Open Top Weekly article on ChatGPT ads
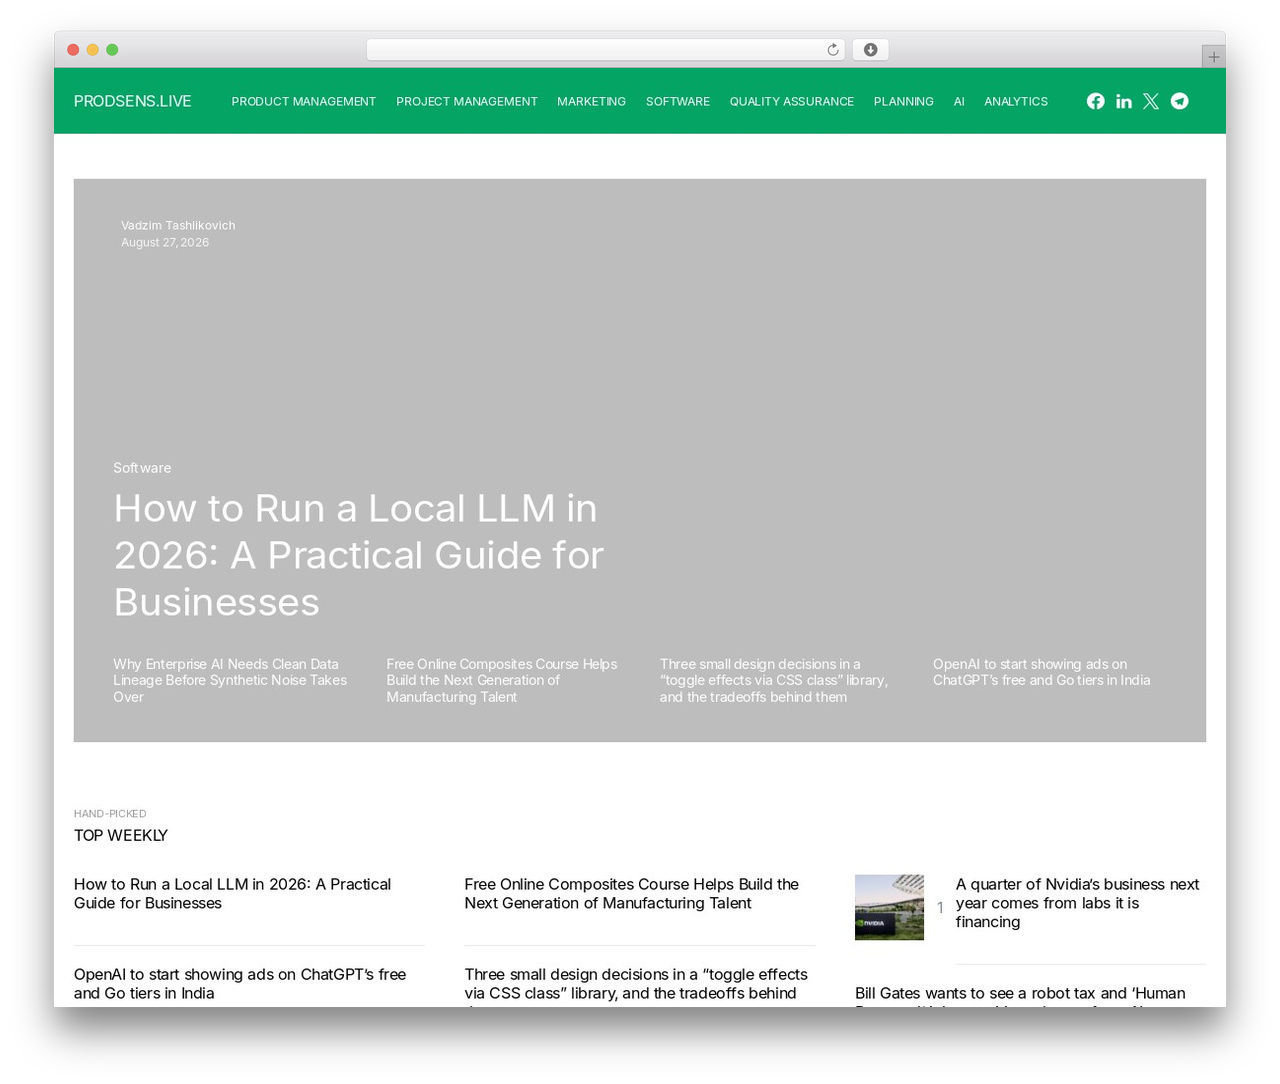Viewport: 1280px width, 1084px height. pyautogui.click(x=240, y=983)
